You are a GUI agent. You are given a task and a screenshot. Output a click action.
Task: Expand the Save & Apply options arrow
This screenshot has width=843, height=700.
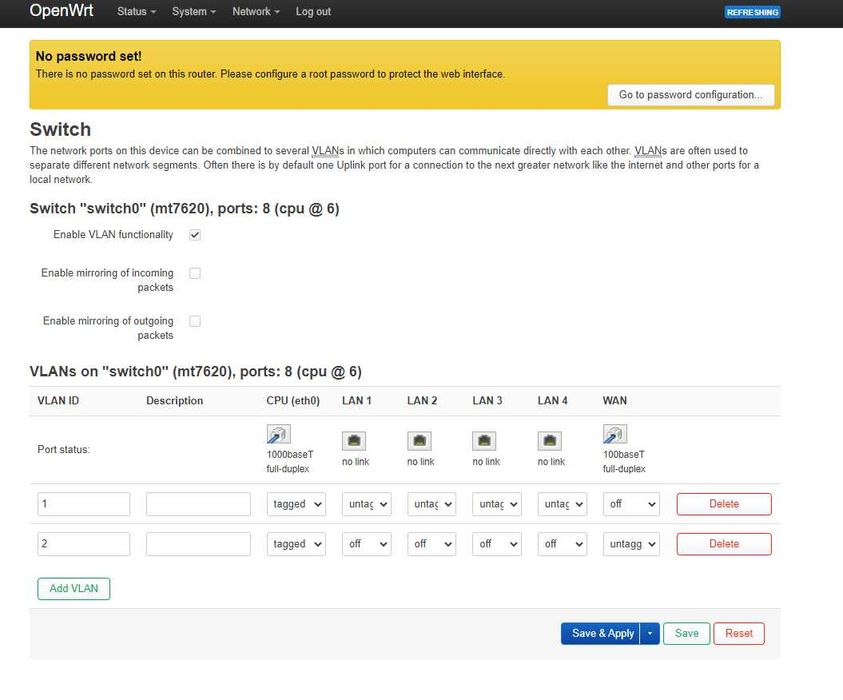(650, 634)
